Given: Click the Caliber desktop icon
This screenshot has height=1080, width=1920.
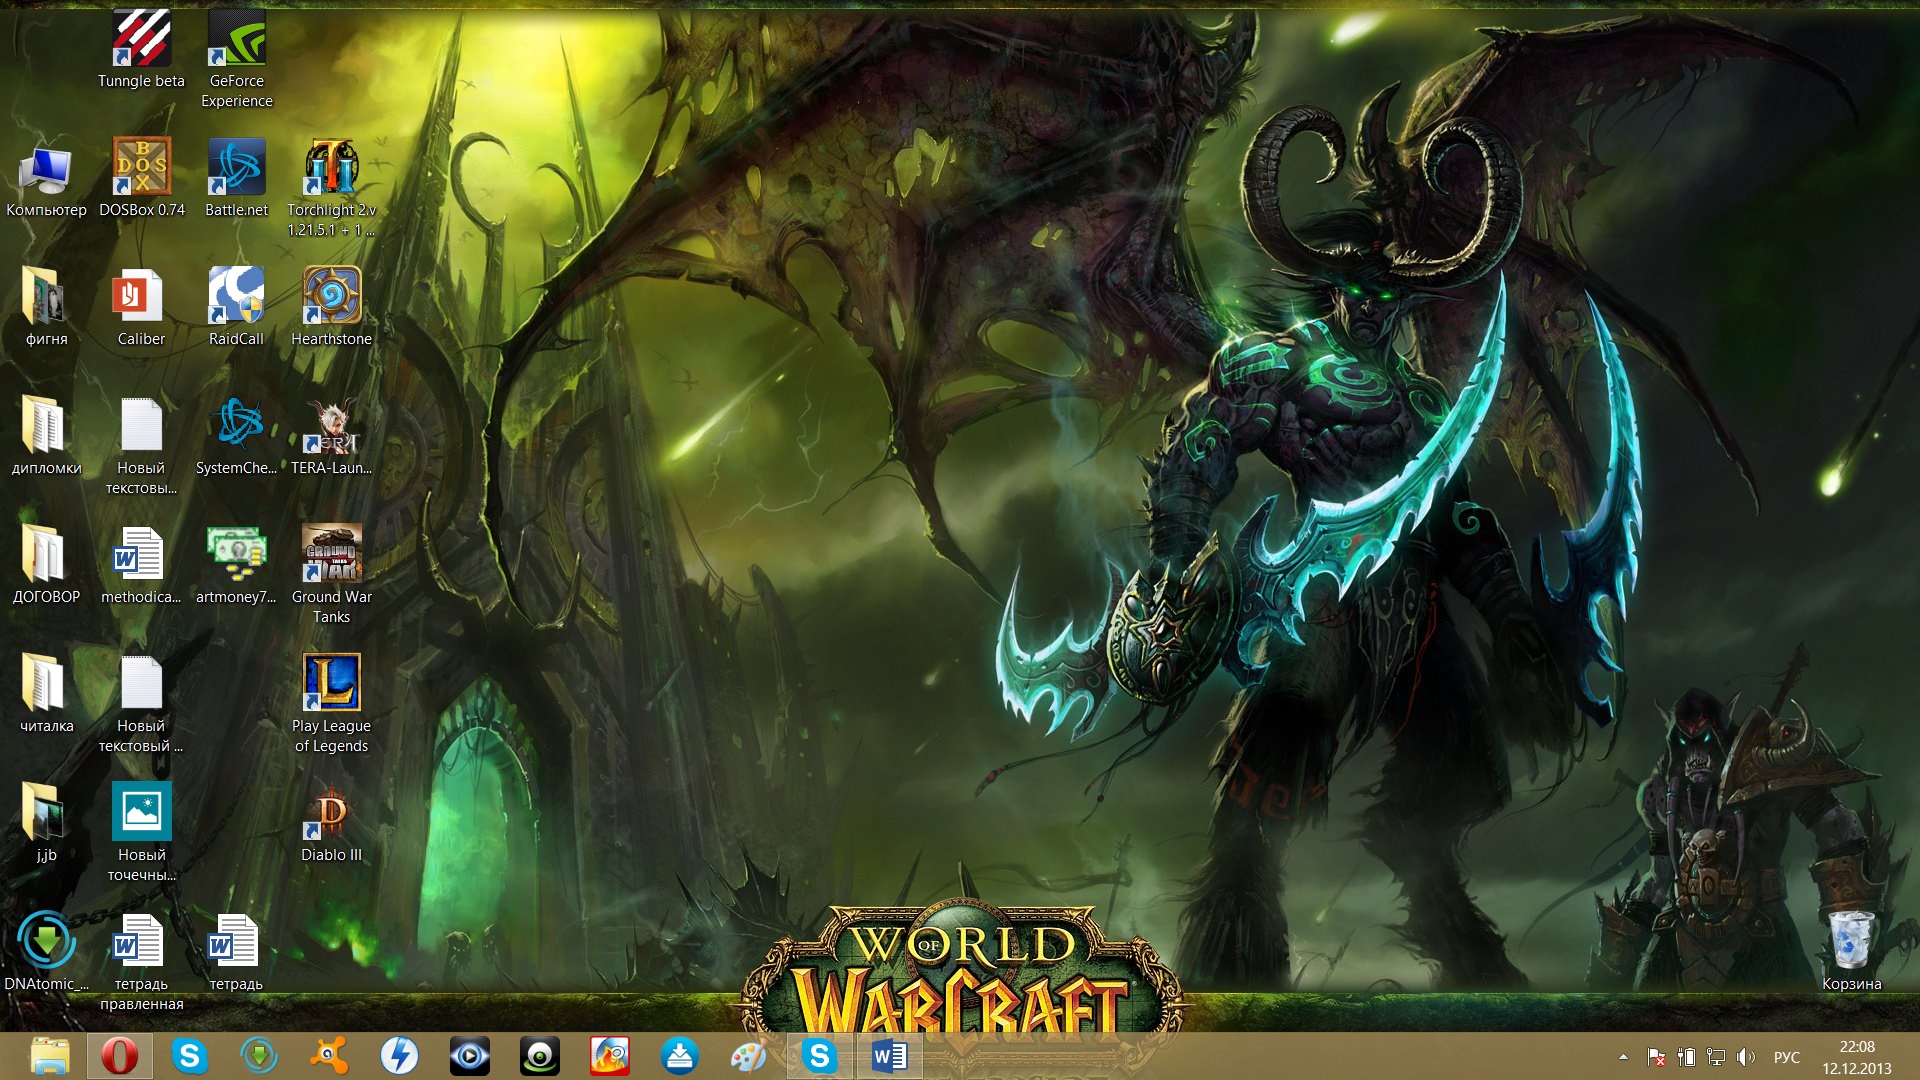Looking at the screenshot, I should tap(141, 307).
